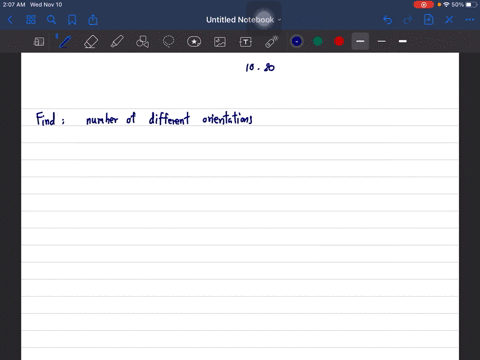Select the Image insert tool
Viewport: 480px width, 360px height.
click(x=220, y=42)
